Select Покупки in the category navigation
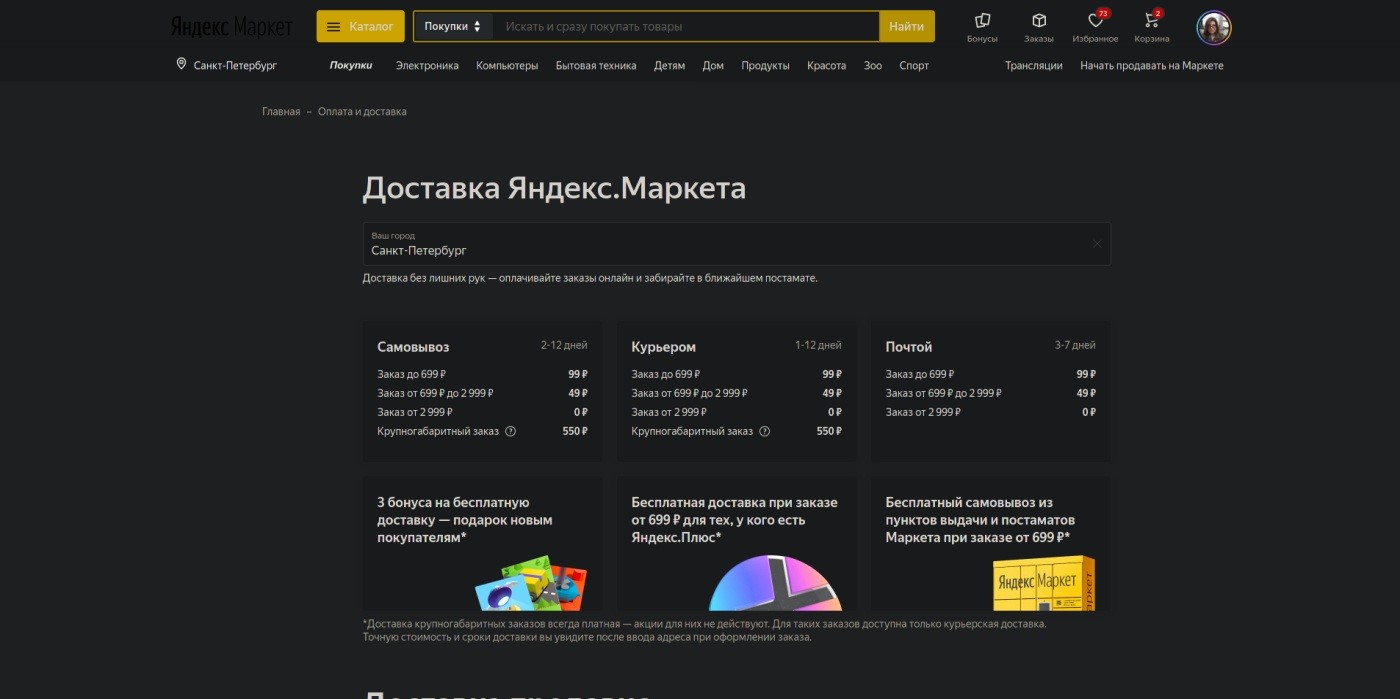The width and height of the screenshot is (1400, 699). coord(351,65)
